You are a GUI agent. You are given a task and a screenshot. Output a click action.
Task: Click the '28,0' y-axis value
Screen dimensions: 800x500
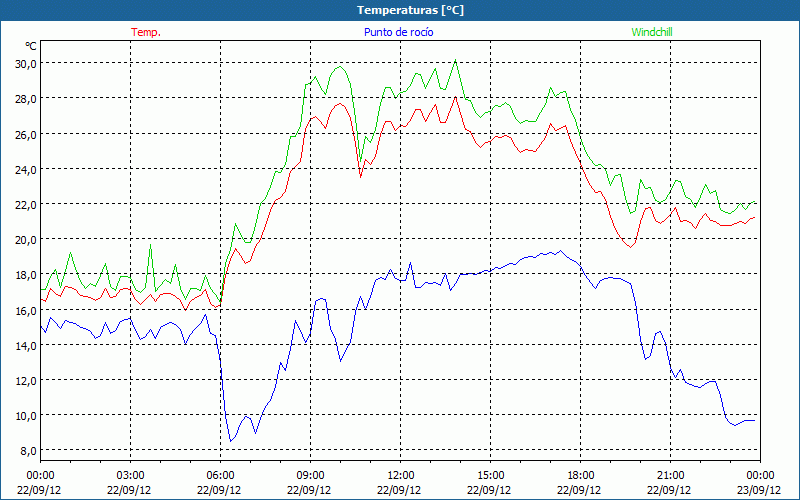coord(26,99)
